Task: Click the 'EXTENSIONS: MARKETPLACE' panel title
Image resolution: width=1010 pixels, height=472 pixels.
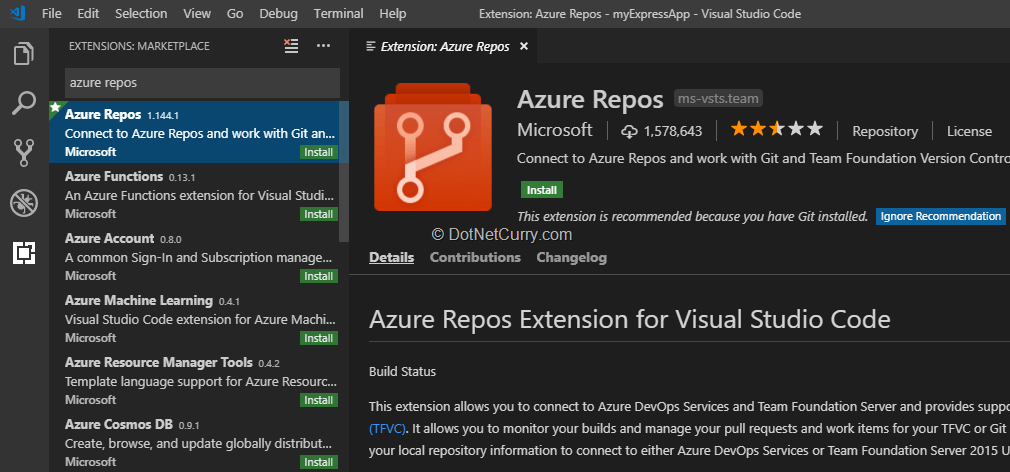Action: tap(139, 46)
